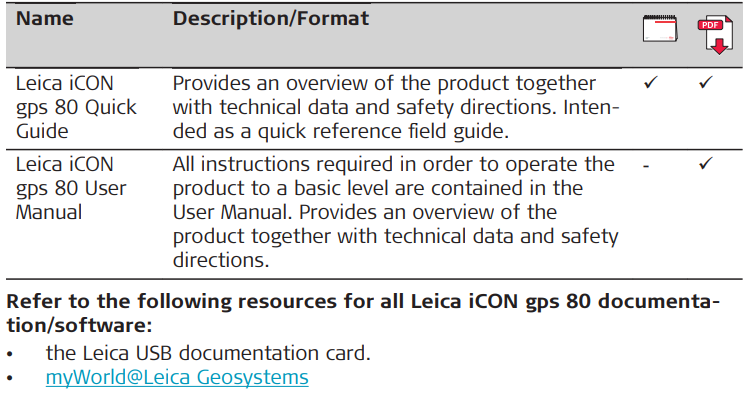The image size is (748, 404).
Task: Select the "Name" column header
Action: point(43,19)
